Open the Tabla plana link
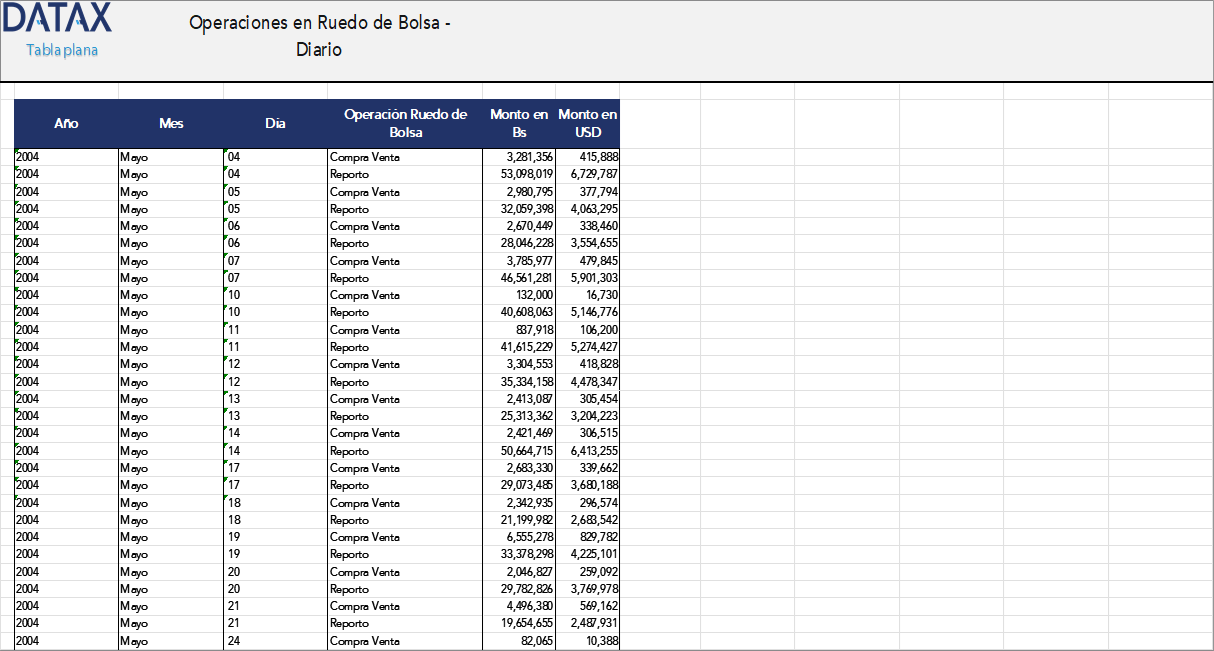 [x=61, y=48]
